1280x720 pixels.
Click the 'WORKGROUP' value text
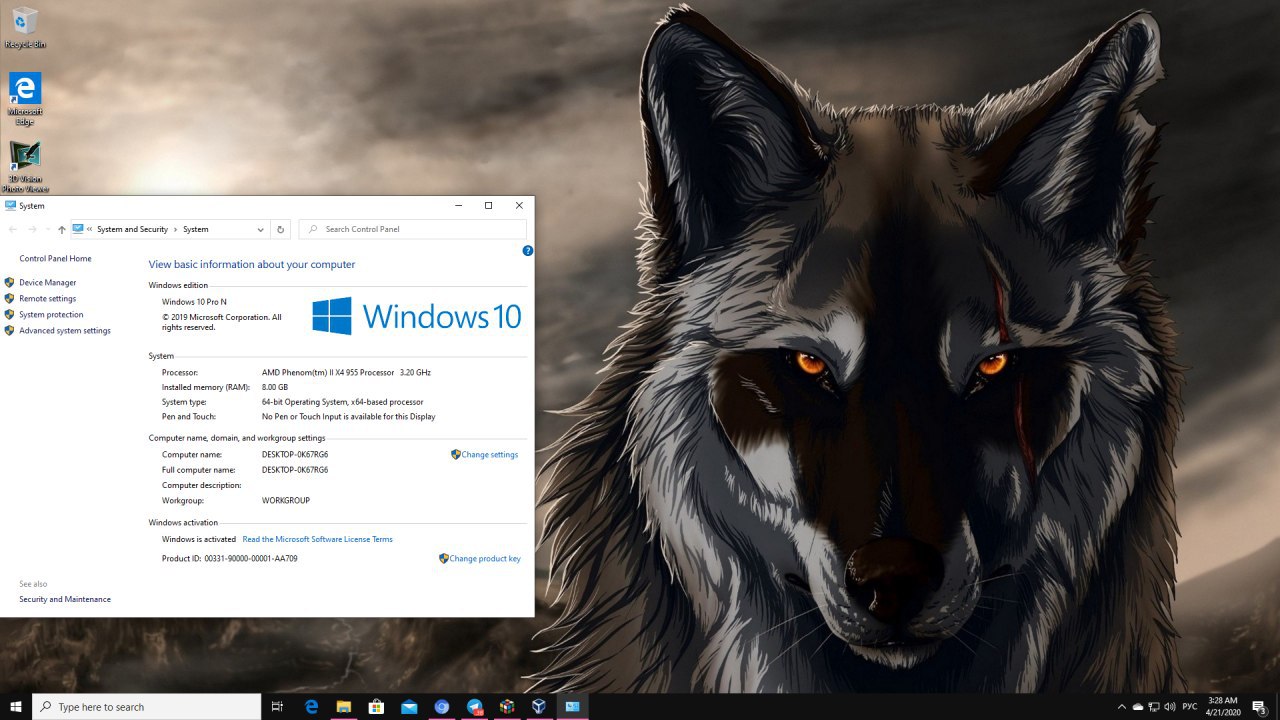286,500
